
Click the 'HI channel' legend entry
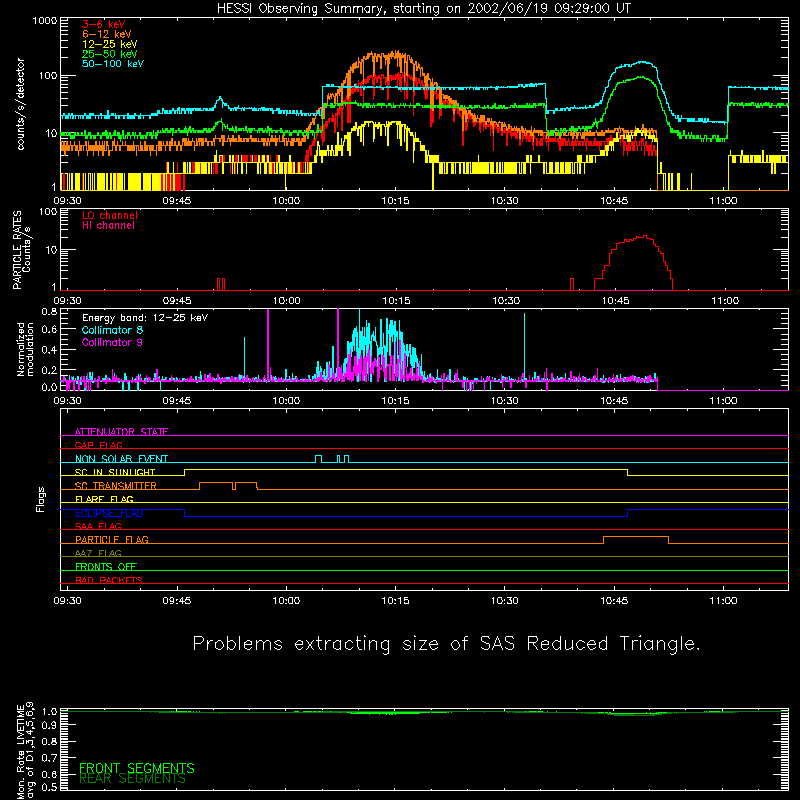coord(108,226)
